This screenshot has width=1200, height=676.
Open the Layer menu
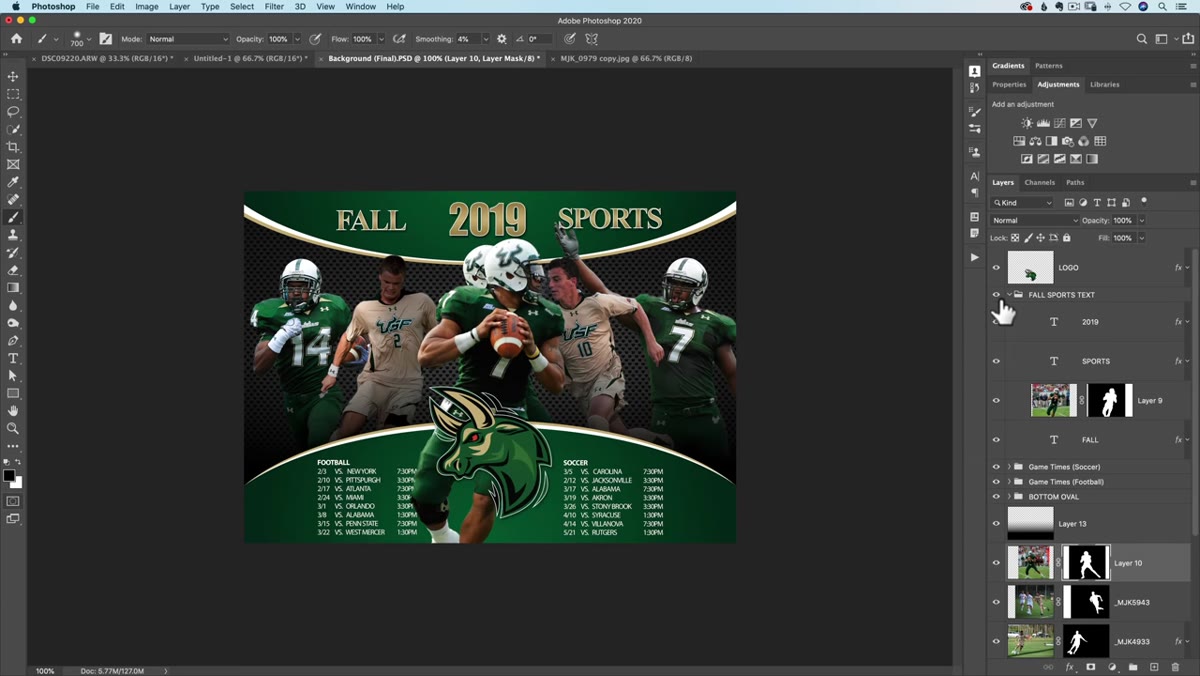pos(179,6)
